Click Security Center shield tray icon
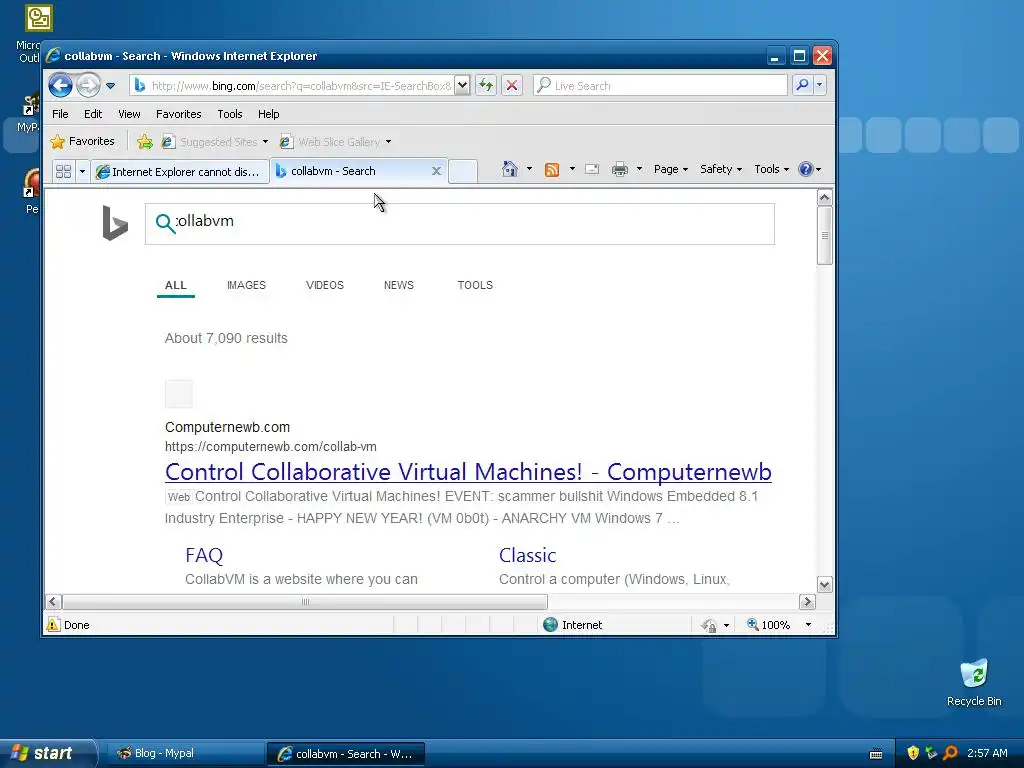This screenshot has width=1024, height=768. tap(913, 753)
